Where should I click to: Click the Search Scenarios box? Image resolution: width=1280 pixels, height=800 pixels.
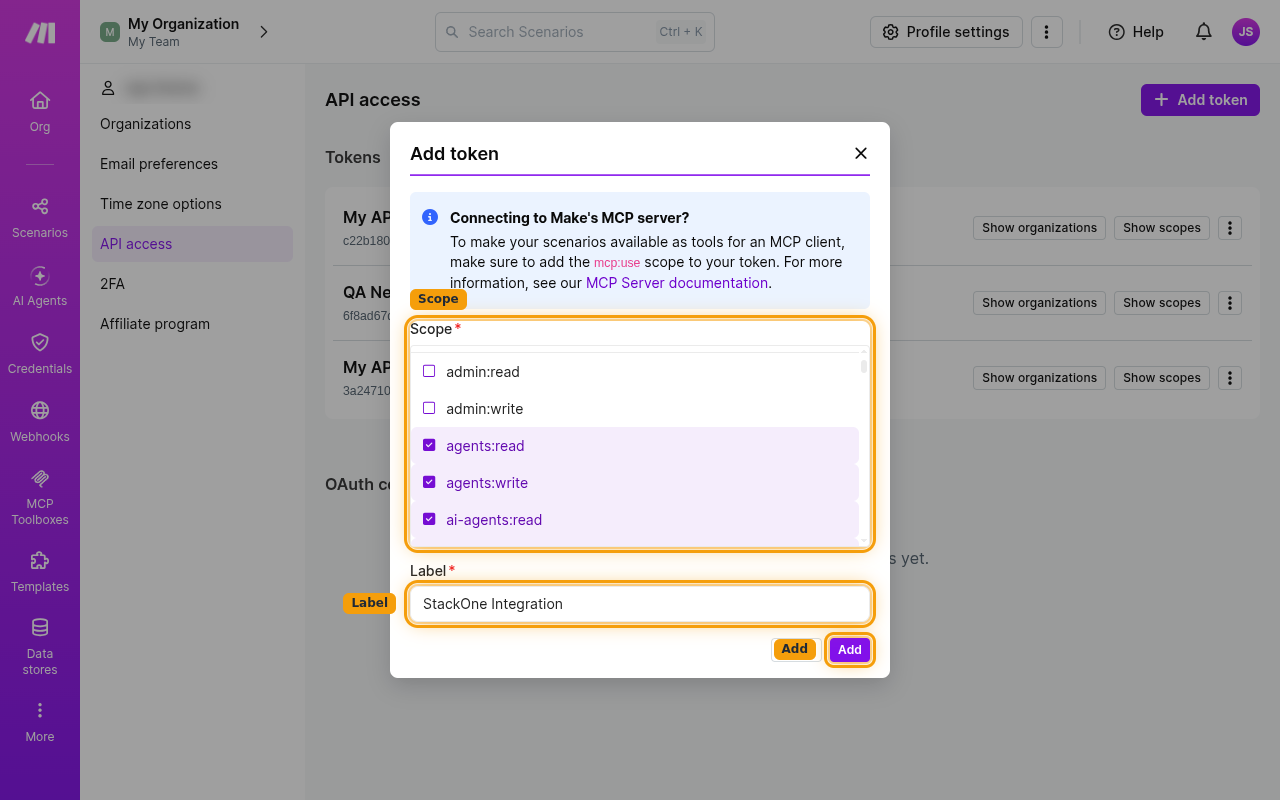575,32
